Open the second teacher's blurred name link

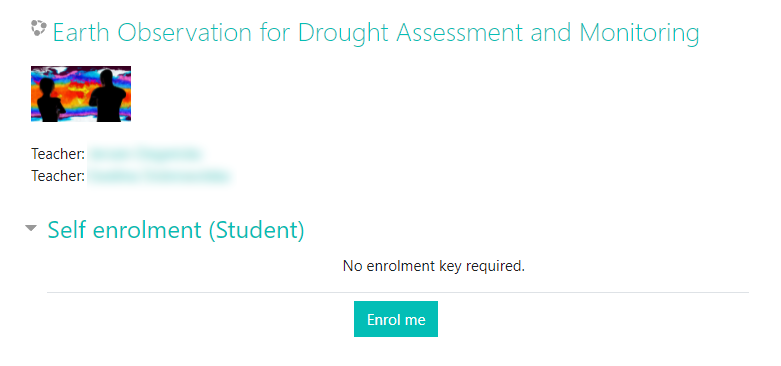point(160,176)
